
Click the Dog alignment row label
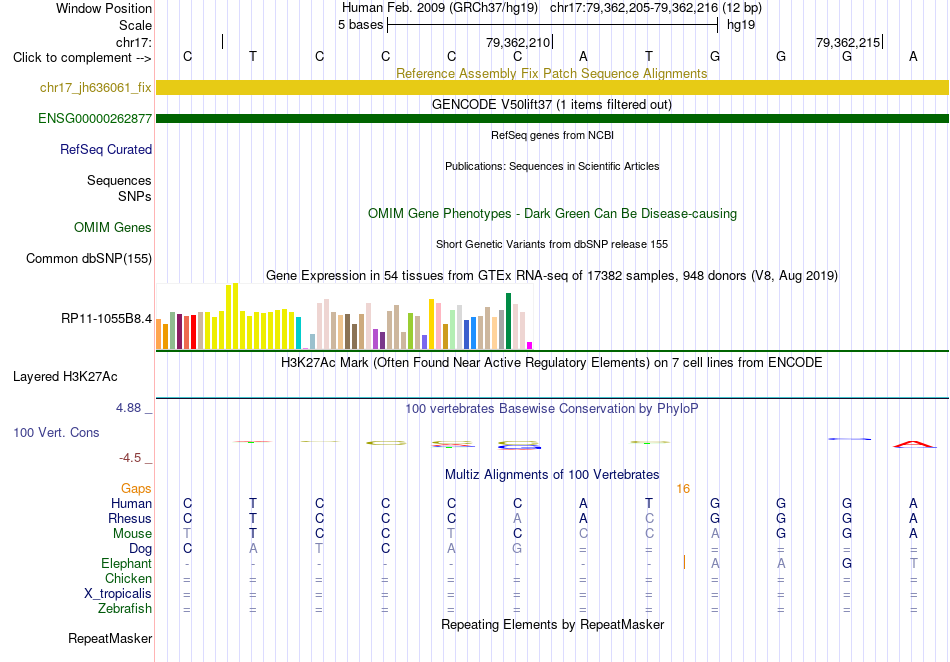(141, 549)
